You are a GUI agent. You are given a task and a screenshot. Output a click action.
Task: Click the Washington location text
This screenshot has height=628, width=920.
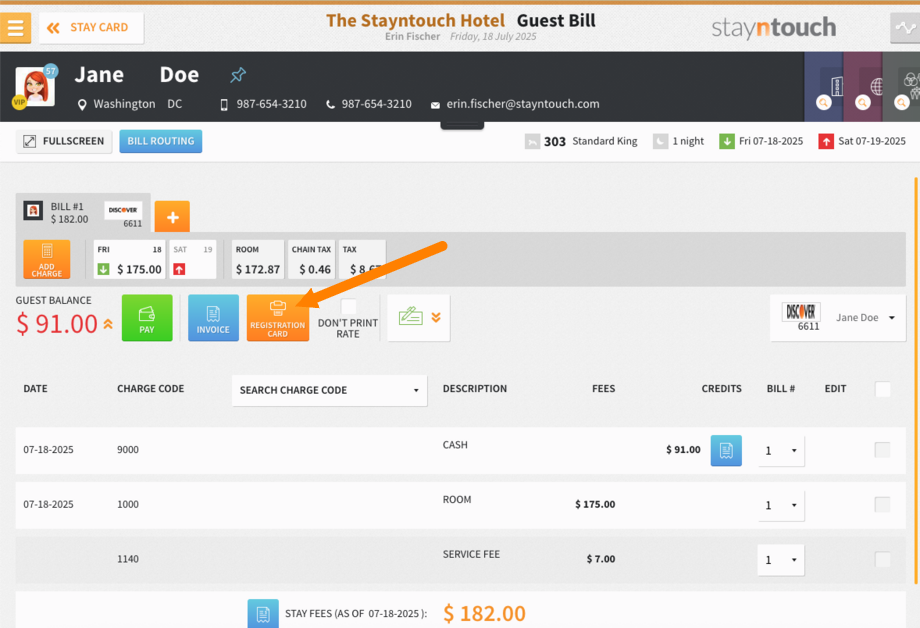click(x=124, y=104)
